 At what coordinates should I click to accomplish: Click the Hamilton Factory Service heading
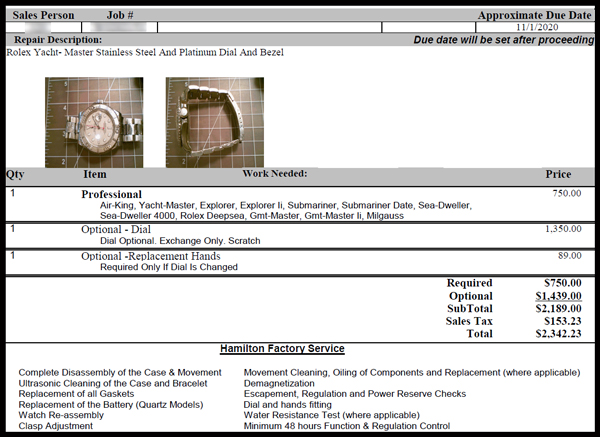pyautogui.click(x=282, y=349)
